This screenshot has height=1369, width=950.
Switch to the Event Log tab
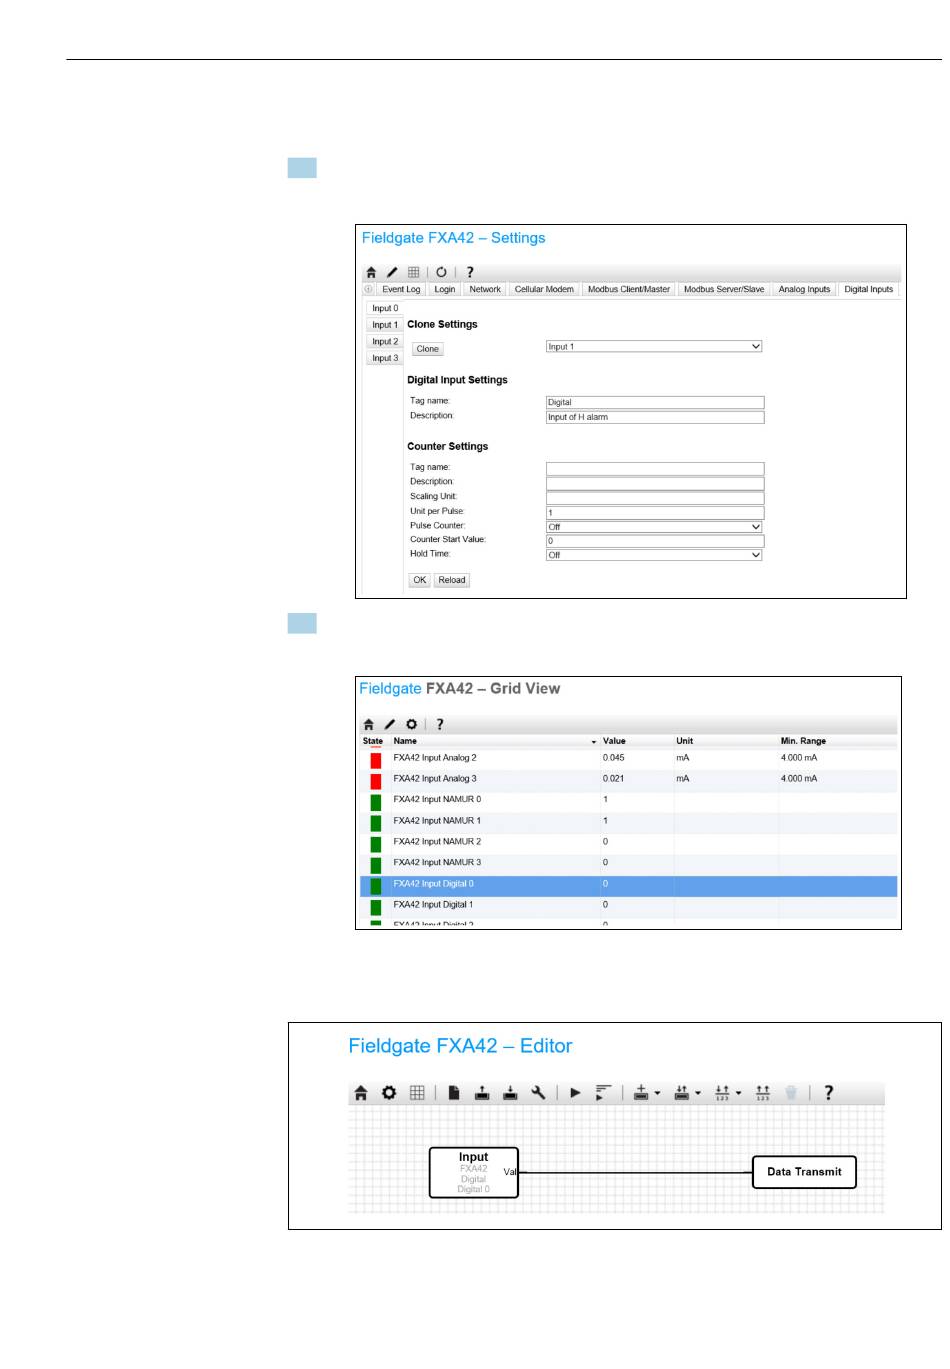[401, 289]
